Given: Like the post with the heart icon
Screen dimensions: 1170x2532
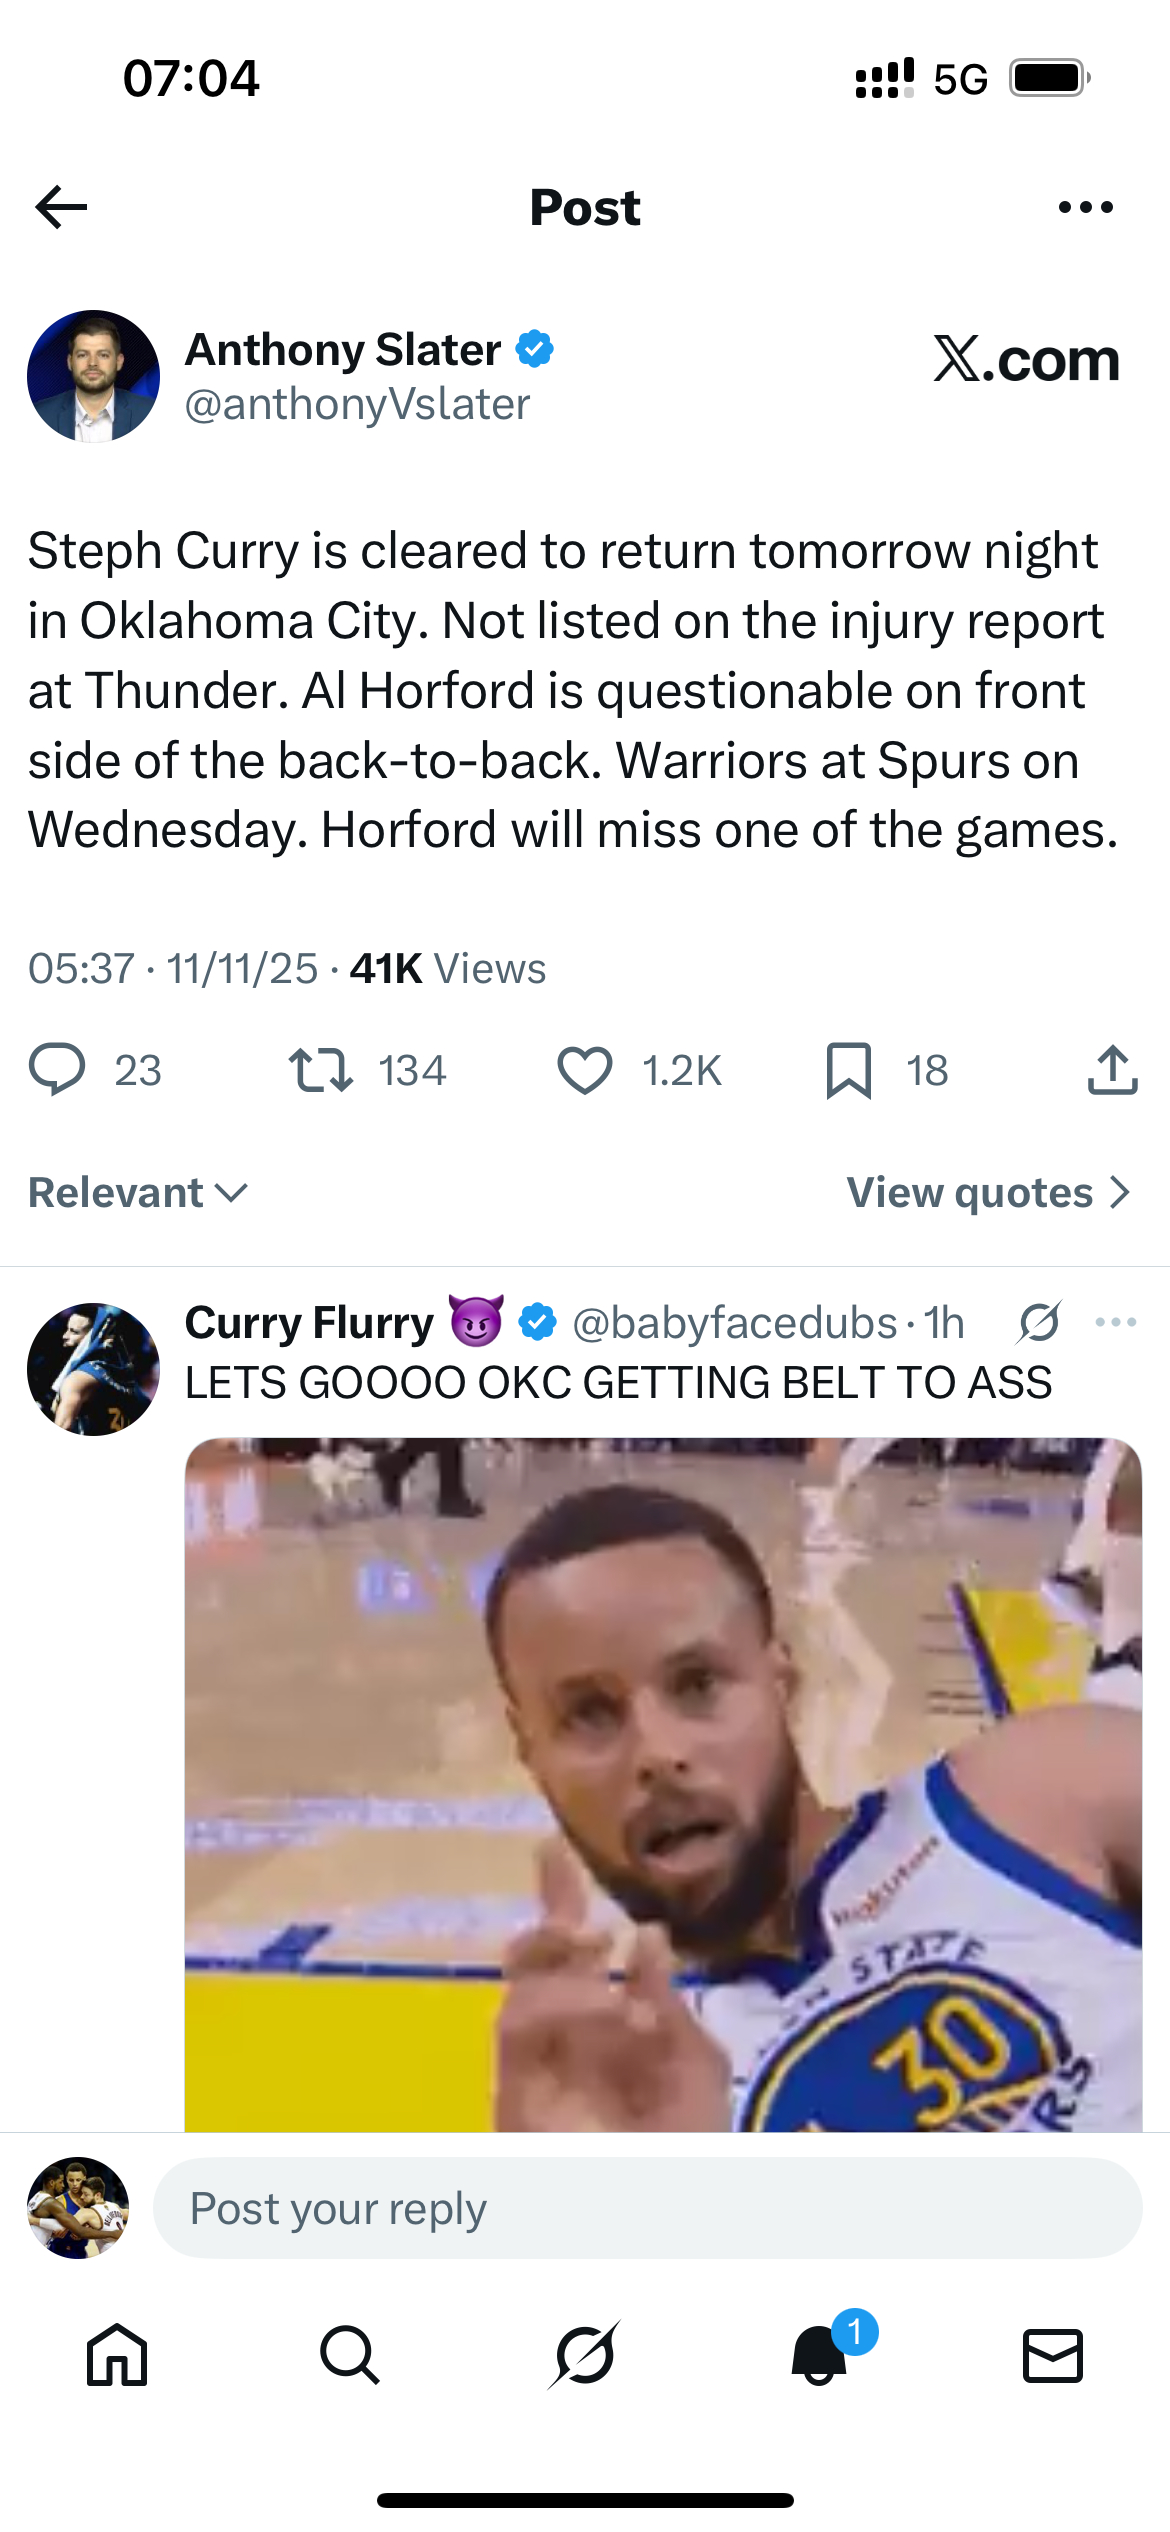Looking at the screenshot, I should pyautogui.click(x=584, y=1070).
